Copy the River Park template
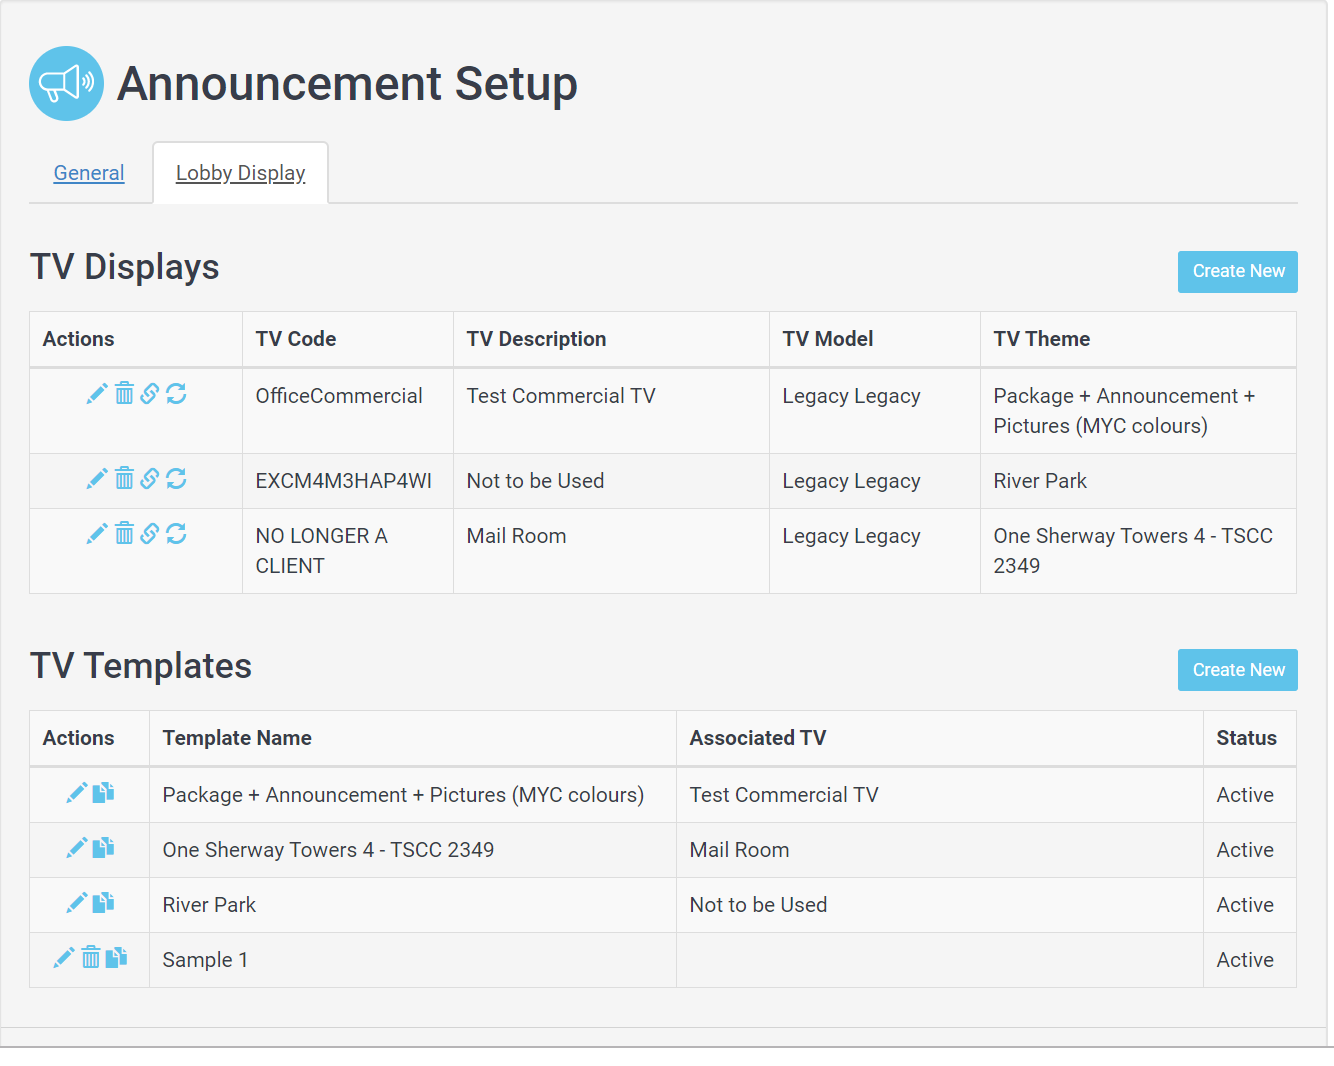Viewport: 1334px width, 1066px height. click(x=103, y=904)
